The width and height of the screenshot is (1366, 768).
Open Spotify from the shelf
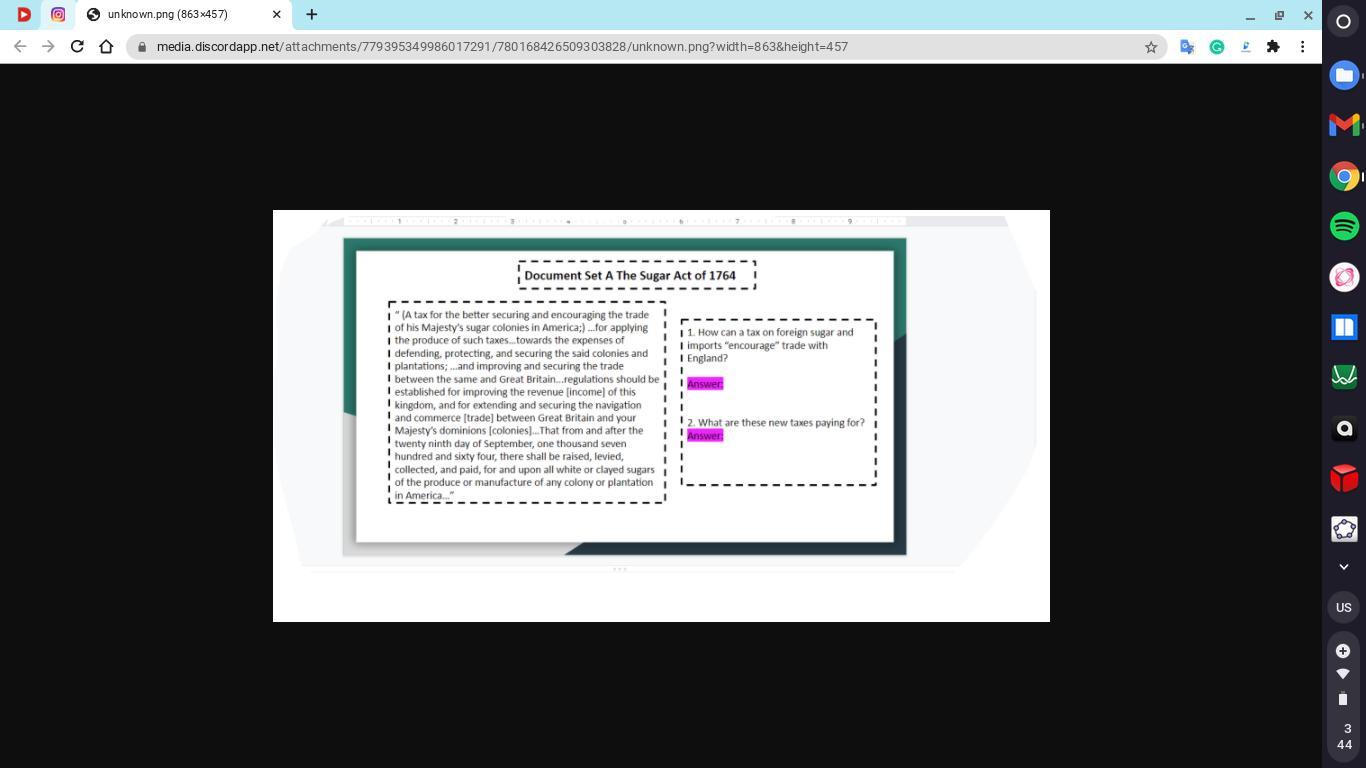[1344, 226]
